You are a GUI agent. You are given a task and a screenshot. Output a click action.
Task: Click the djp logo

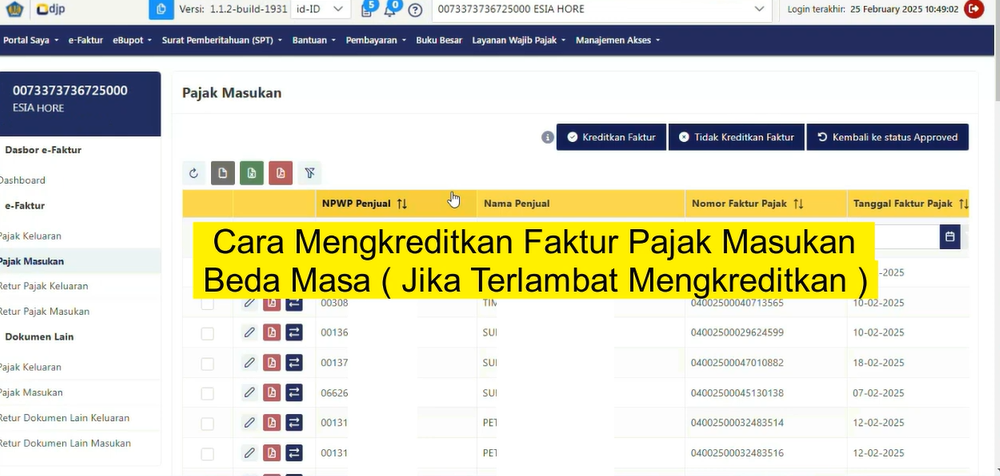51,9
